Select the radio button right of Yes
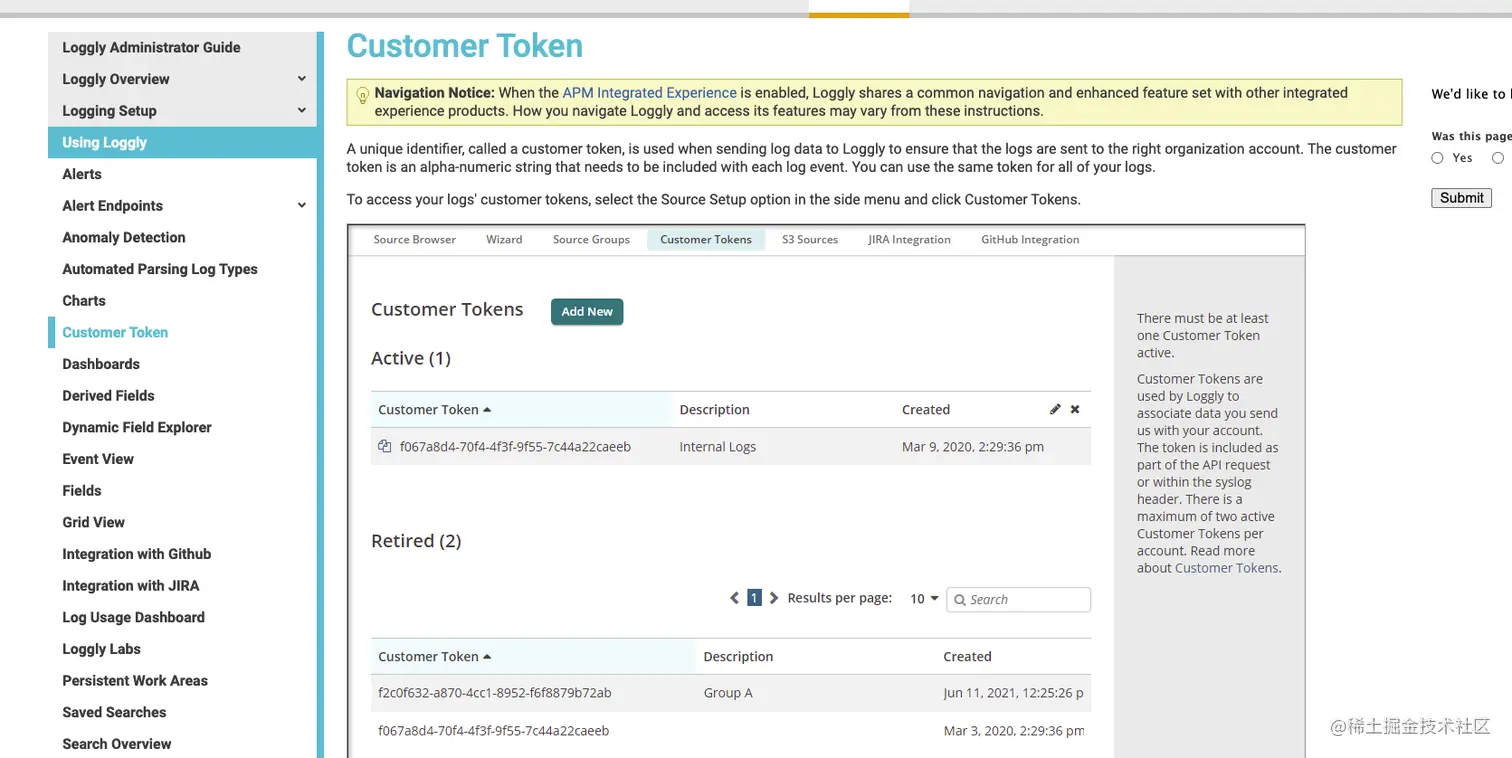 click(1497, 158)
